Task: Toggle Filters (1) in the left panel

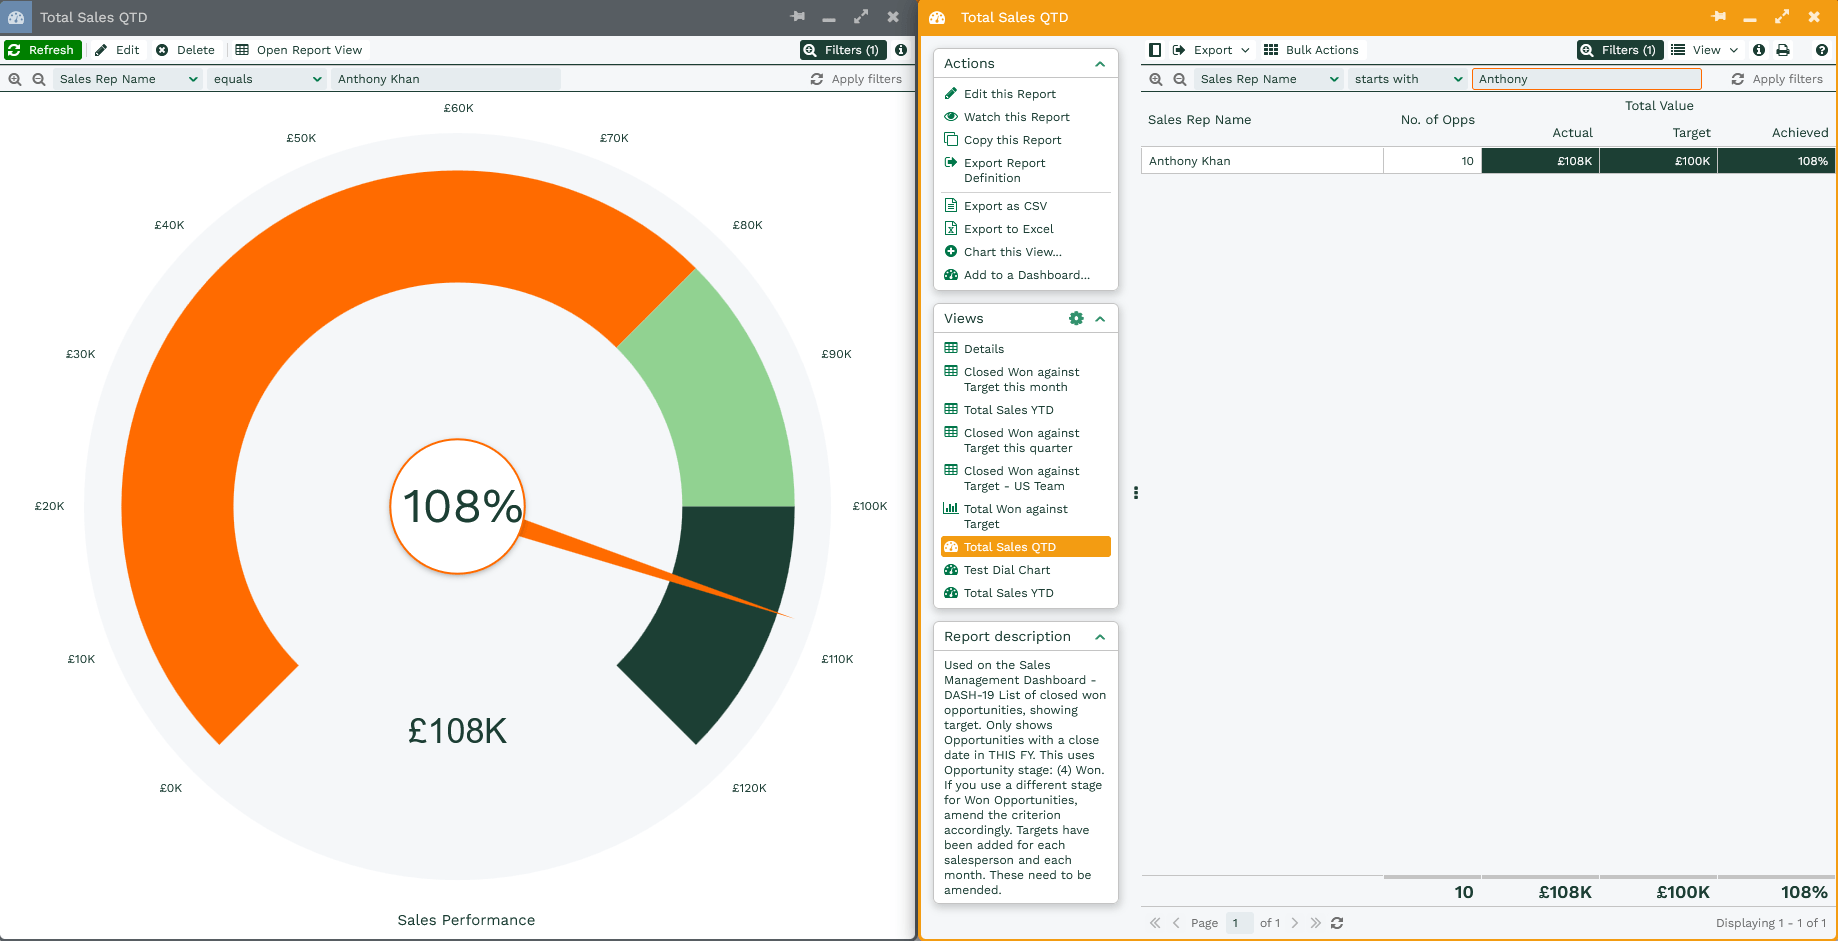Action: [842, 50]
